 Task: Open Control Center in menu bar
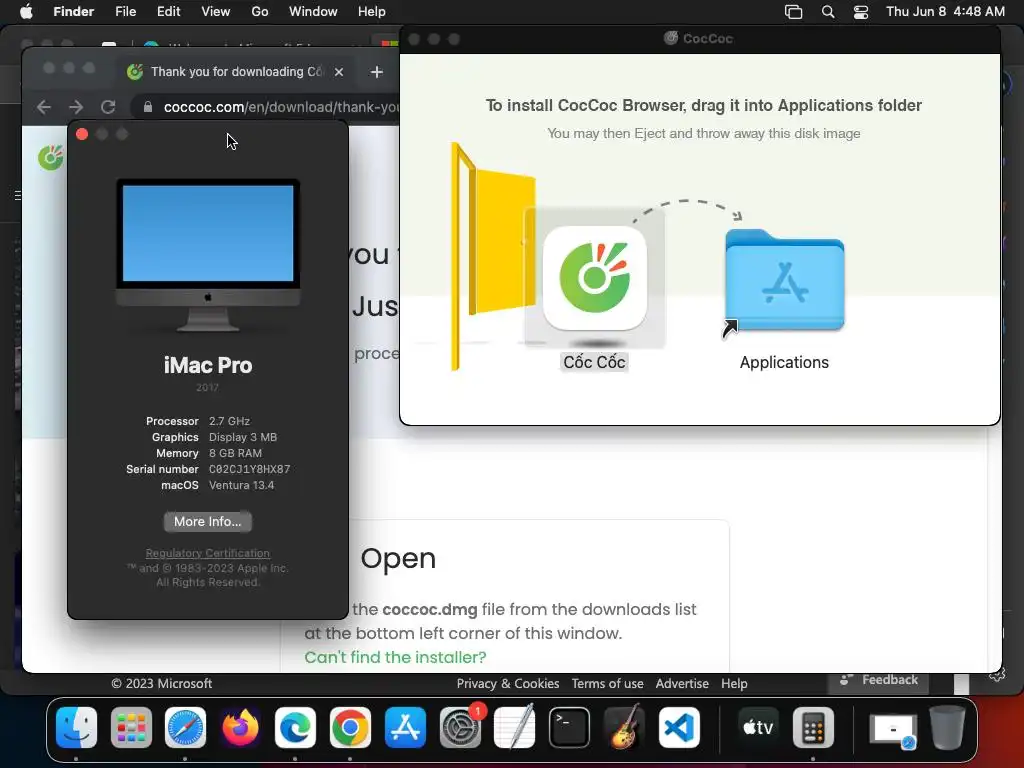click(x=861, y=12)
